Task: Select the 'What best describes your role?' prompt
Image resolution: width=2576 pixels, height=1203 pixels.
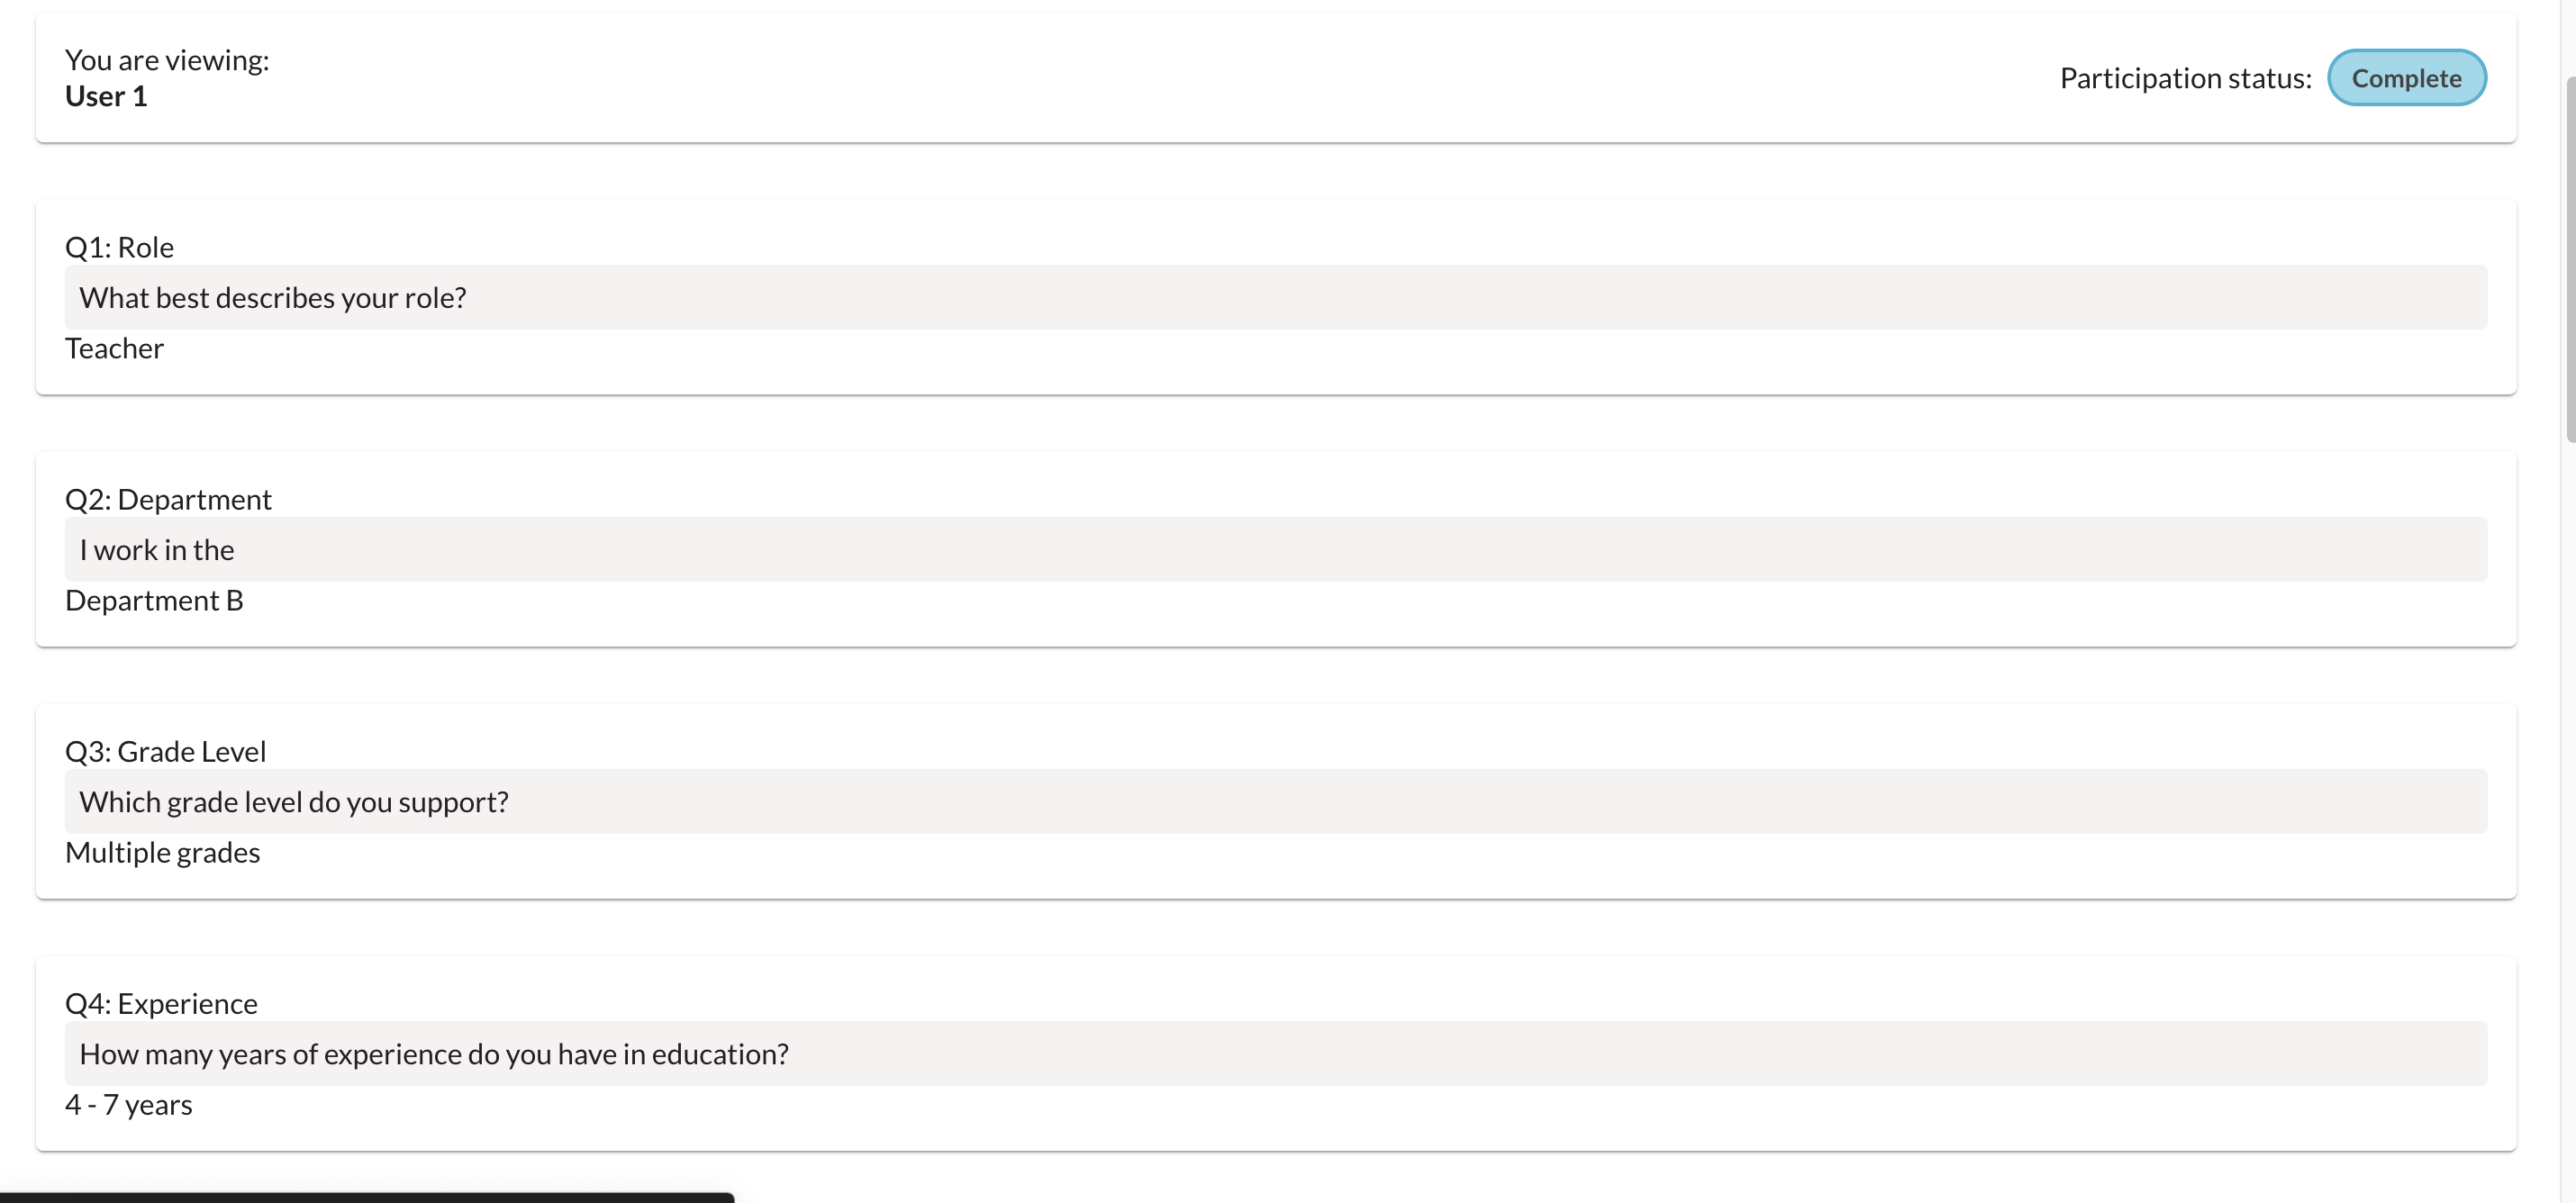Action: 273,297
